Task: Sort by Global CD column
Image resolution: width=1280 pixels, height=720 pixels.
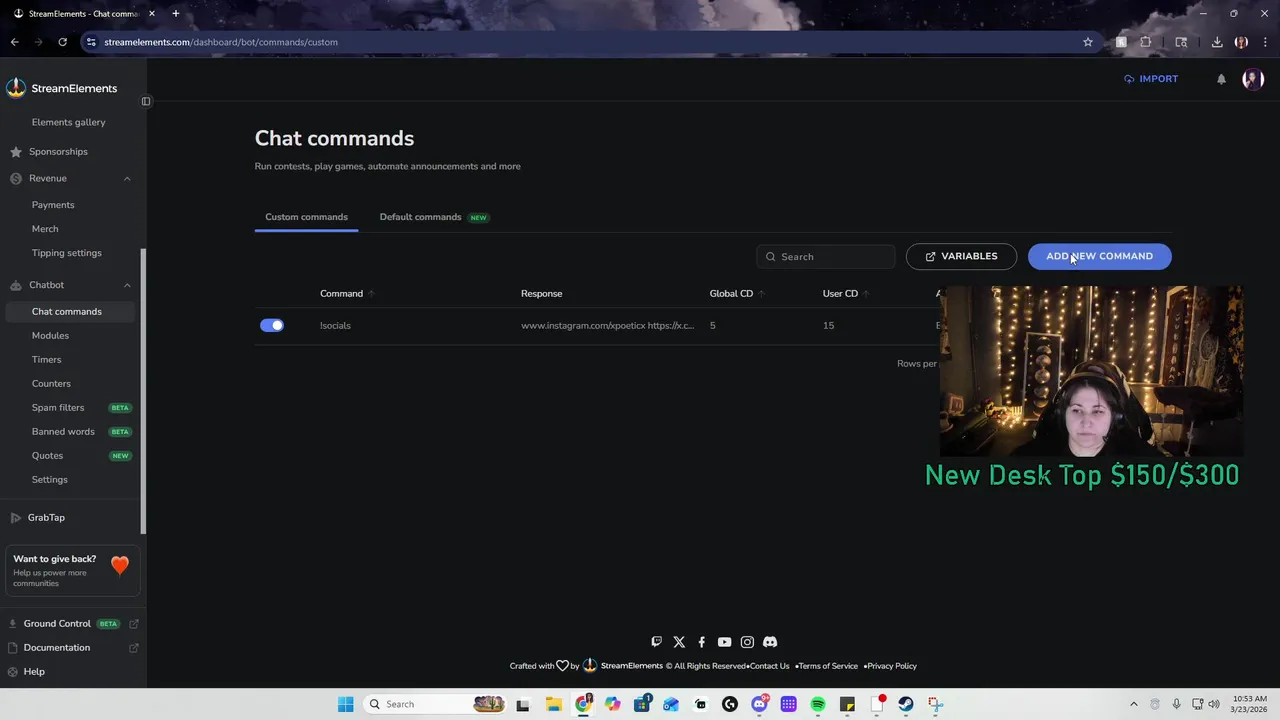Action: (737, 293)
